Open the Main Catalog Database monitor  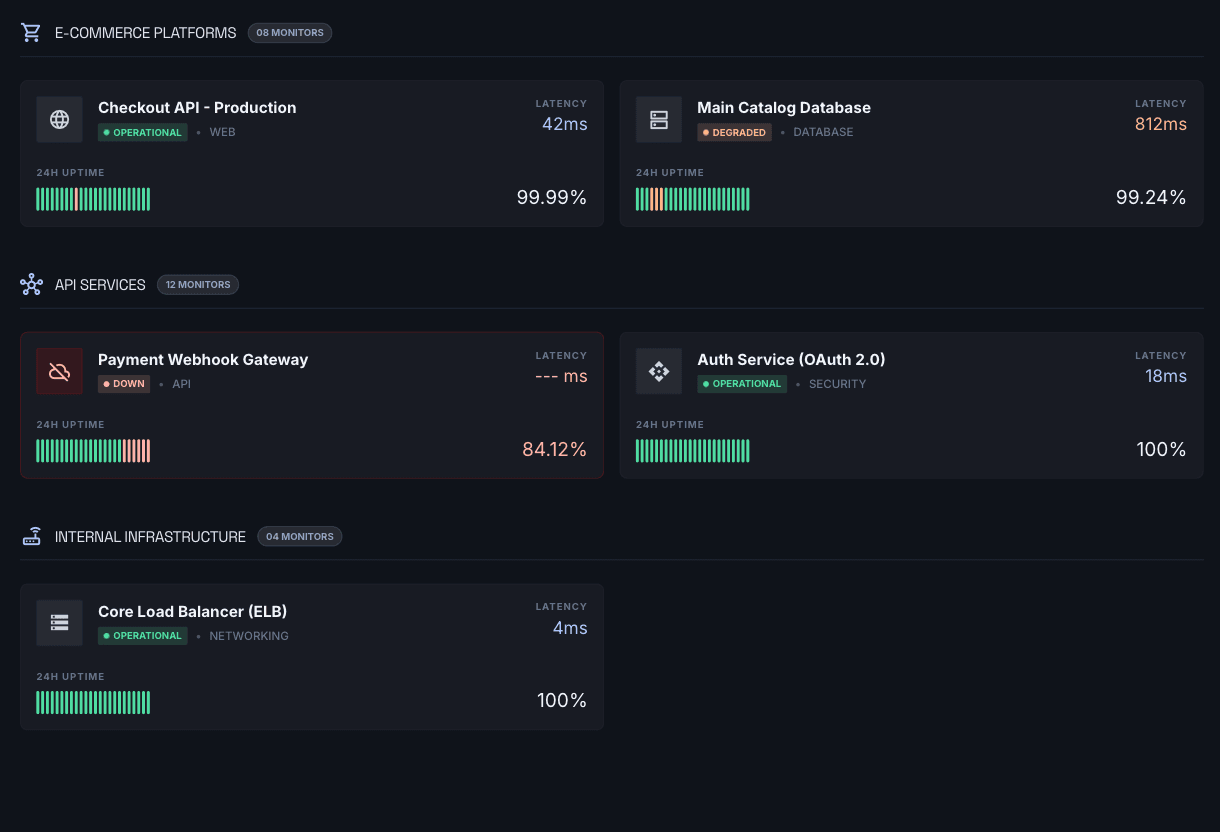click(x=911, y=154)
